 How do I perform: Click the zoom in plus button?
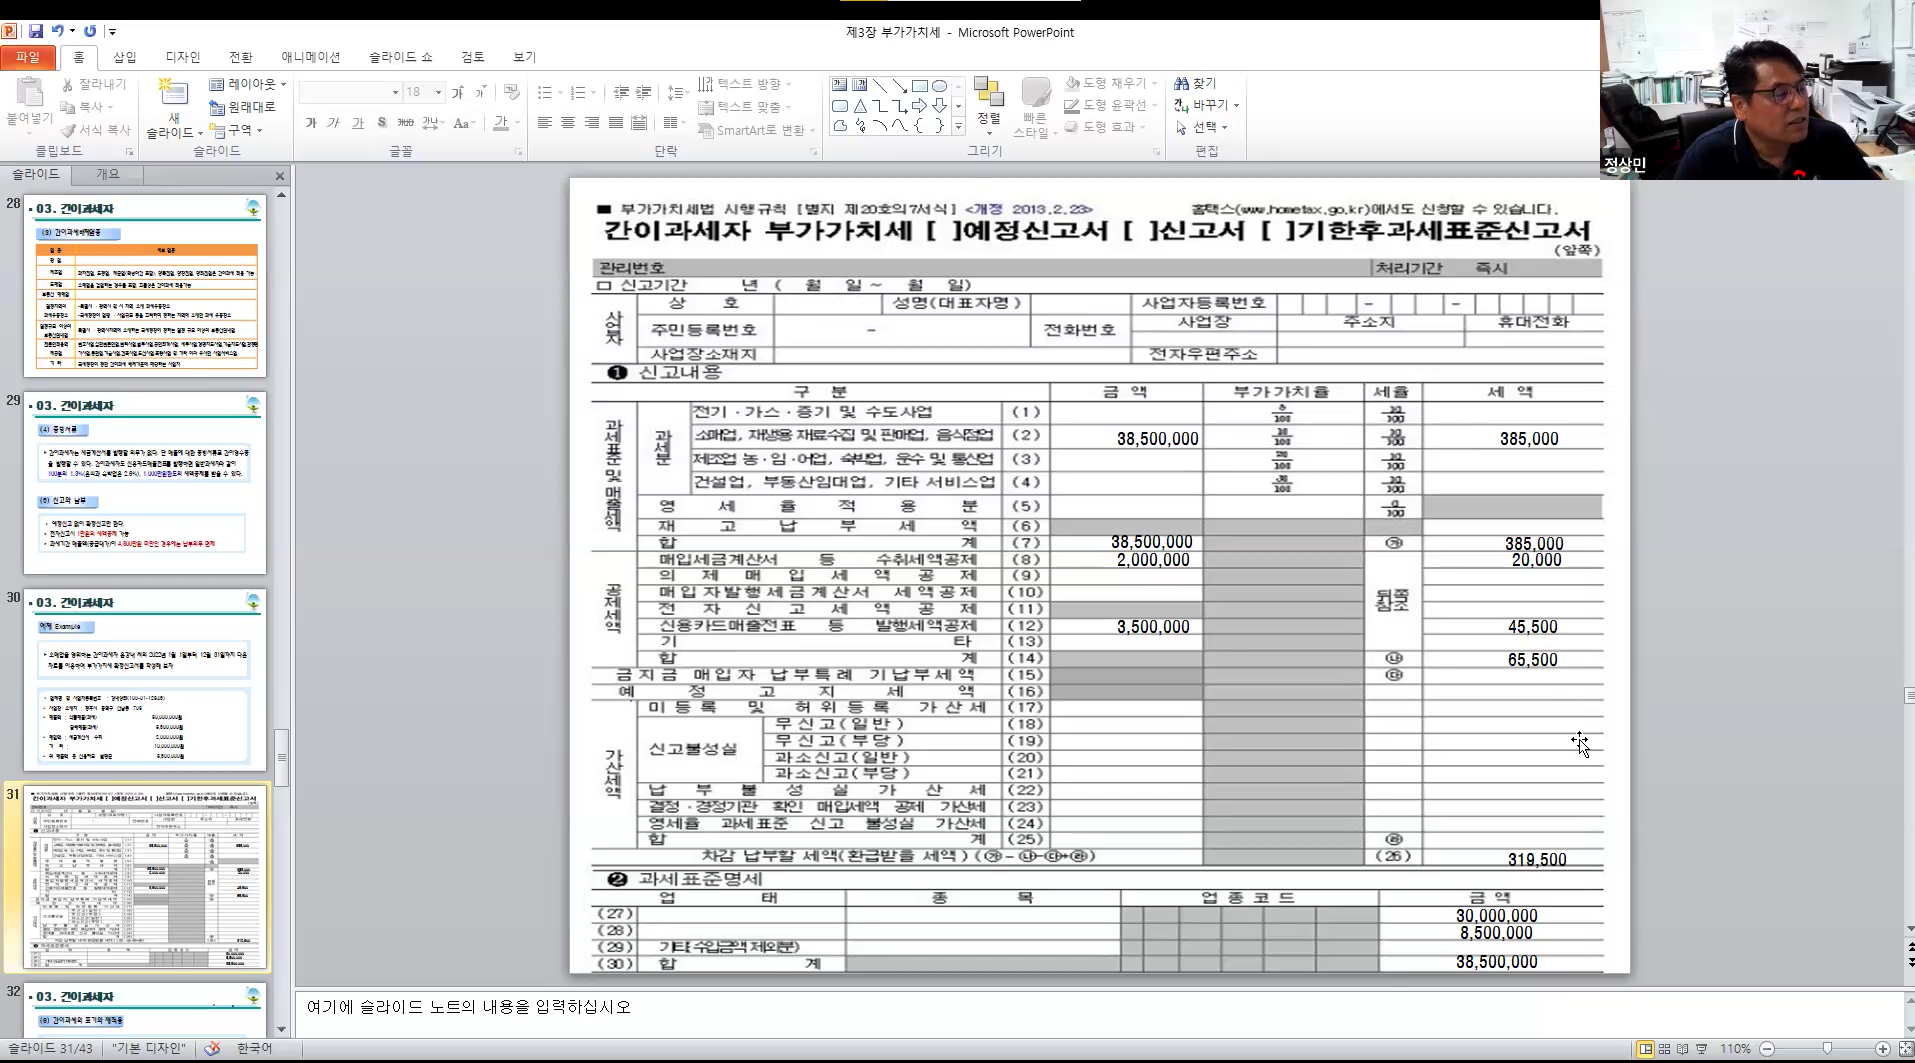click(1883, 1049)
